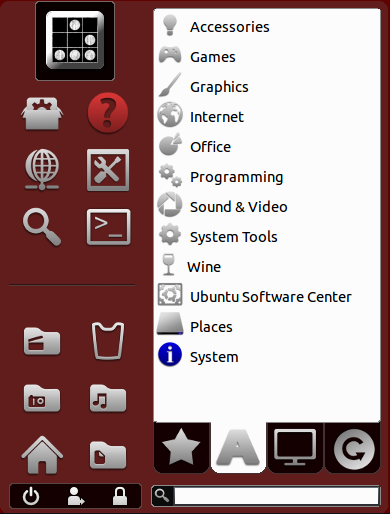Open the Music folder icon
Viewport: 390px width, 514px height.
[x=108, y=398]
